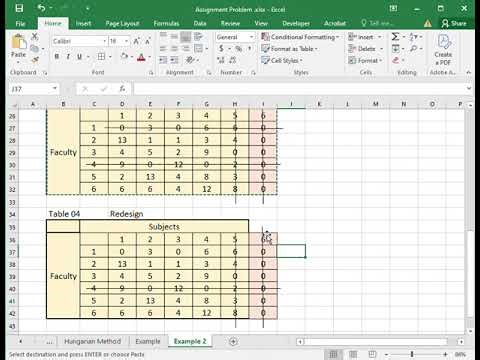Click the Delete cells button
Image resolution: width=480 pixels, height=360 pixels.
[365, 49]
